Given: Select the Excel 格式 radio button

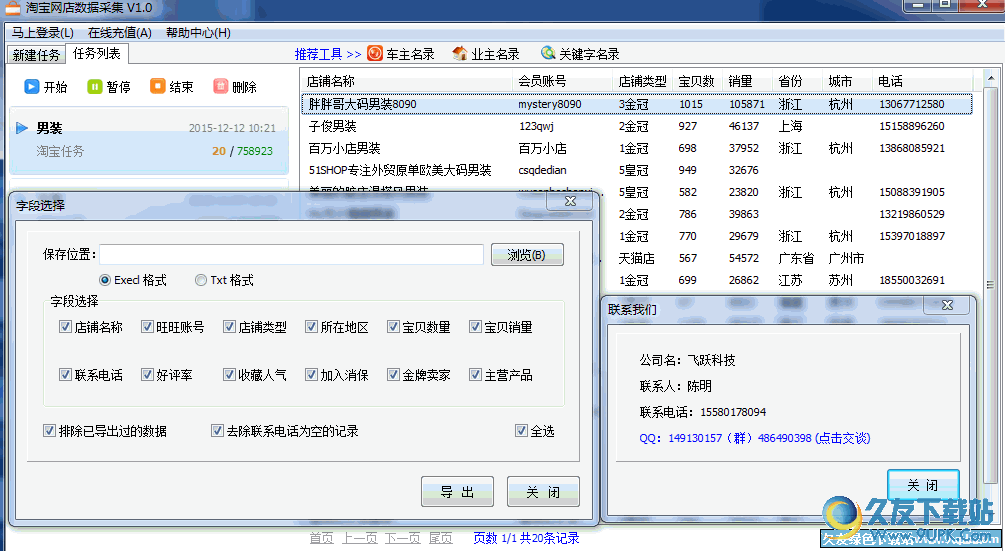Looking at the screenshot, I should point(104,280).
